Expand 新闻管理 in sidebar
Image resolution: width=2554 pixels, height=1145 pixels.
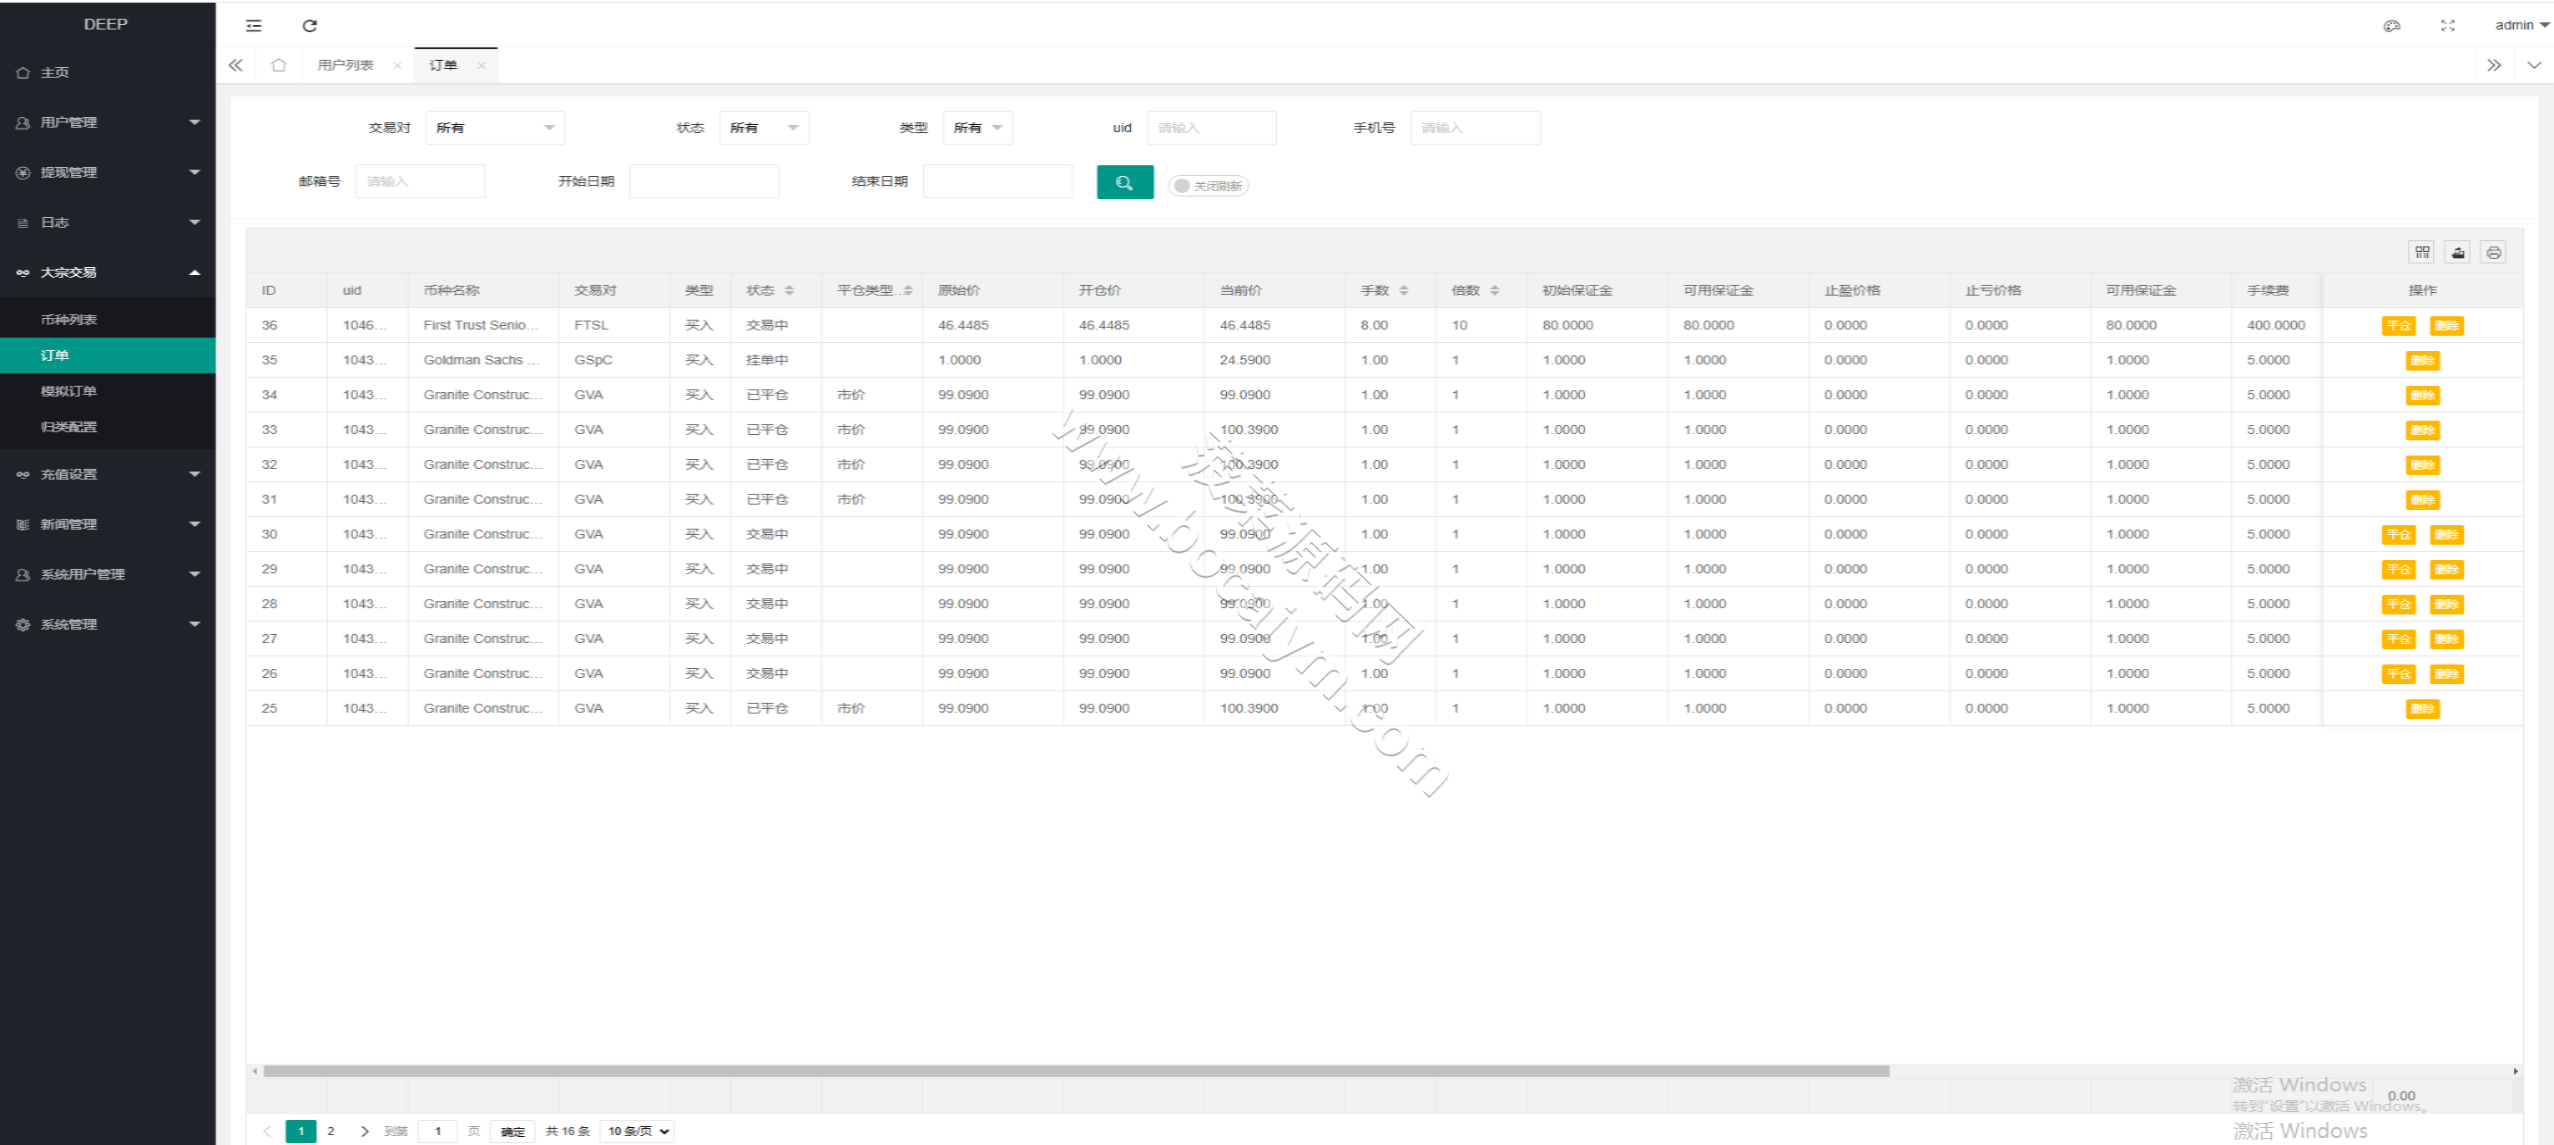pos(108,524)
